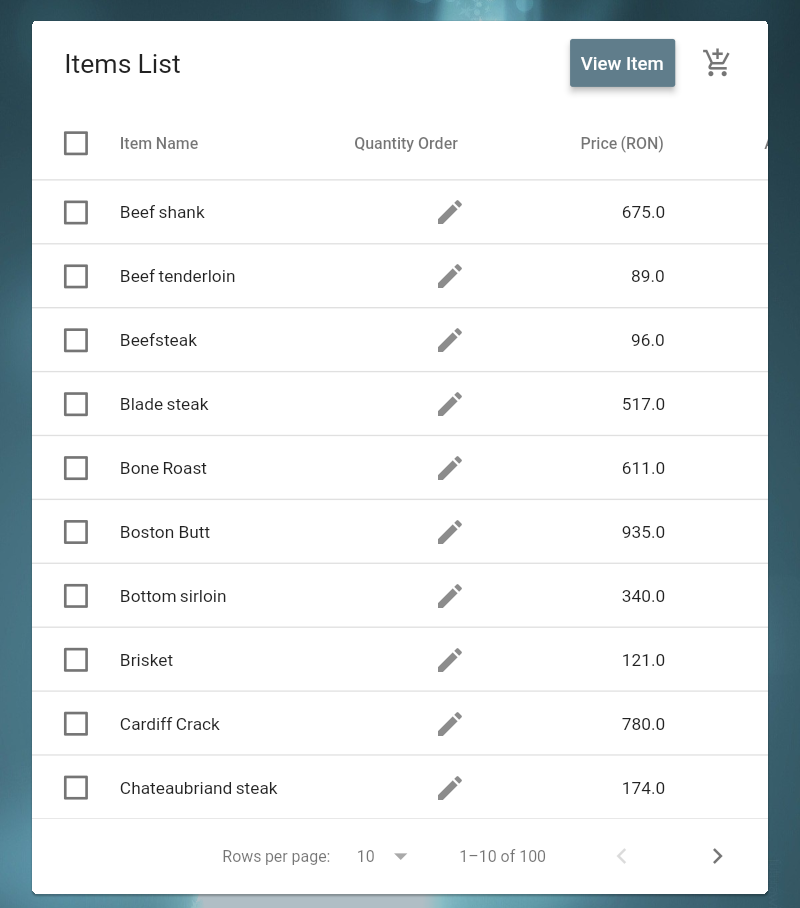The image size is (800, 908).
Task: Toggle the select-all checkbox in header
Action: (x=76, y=143)
